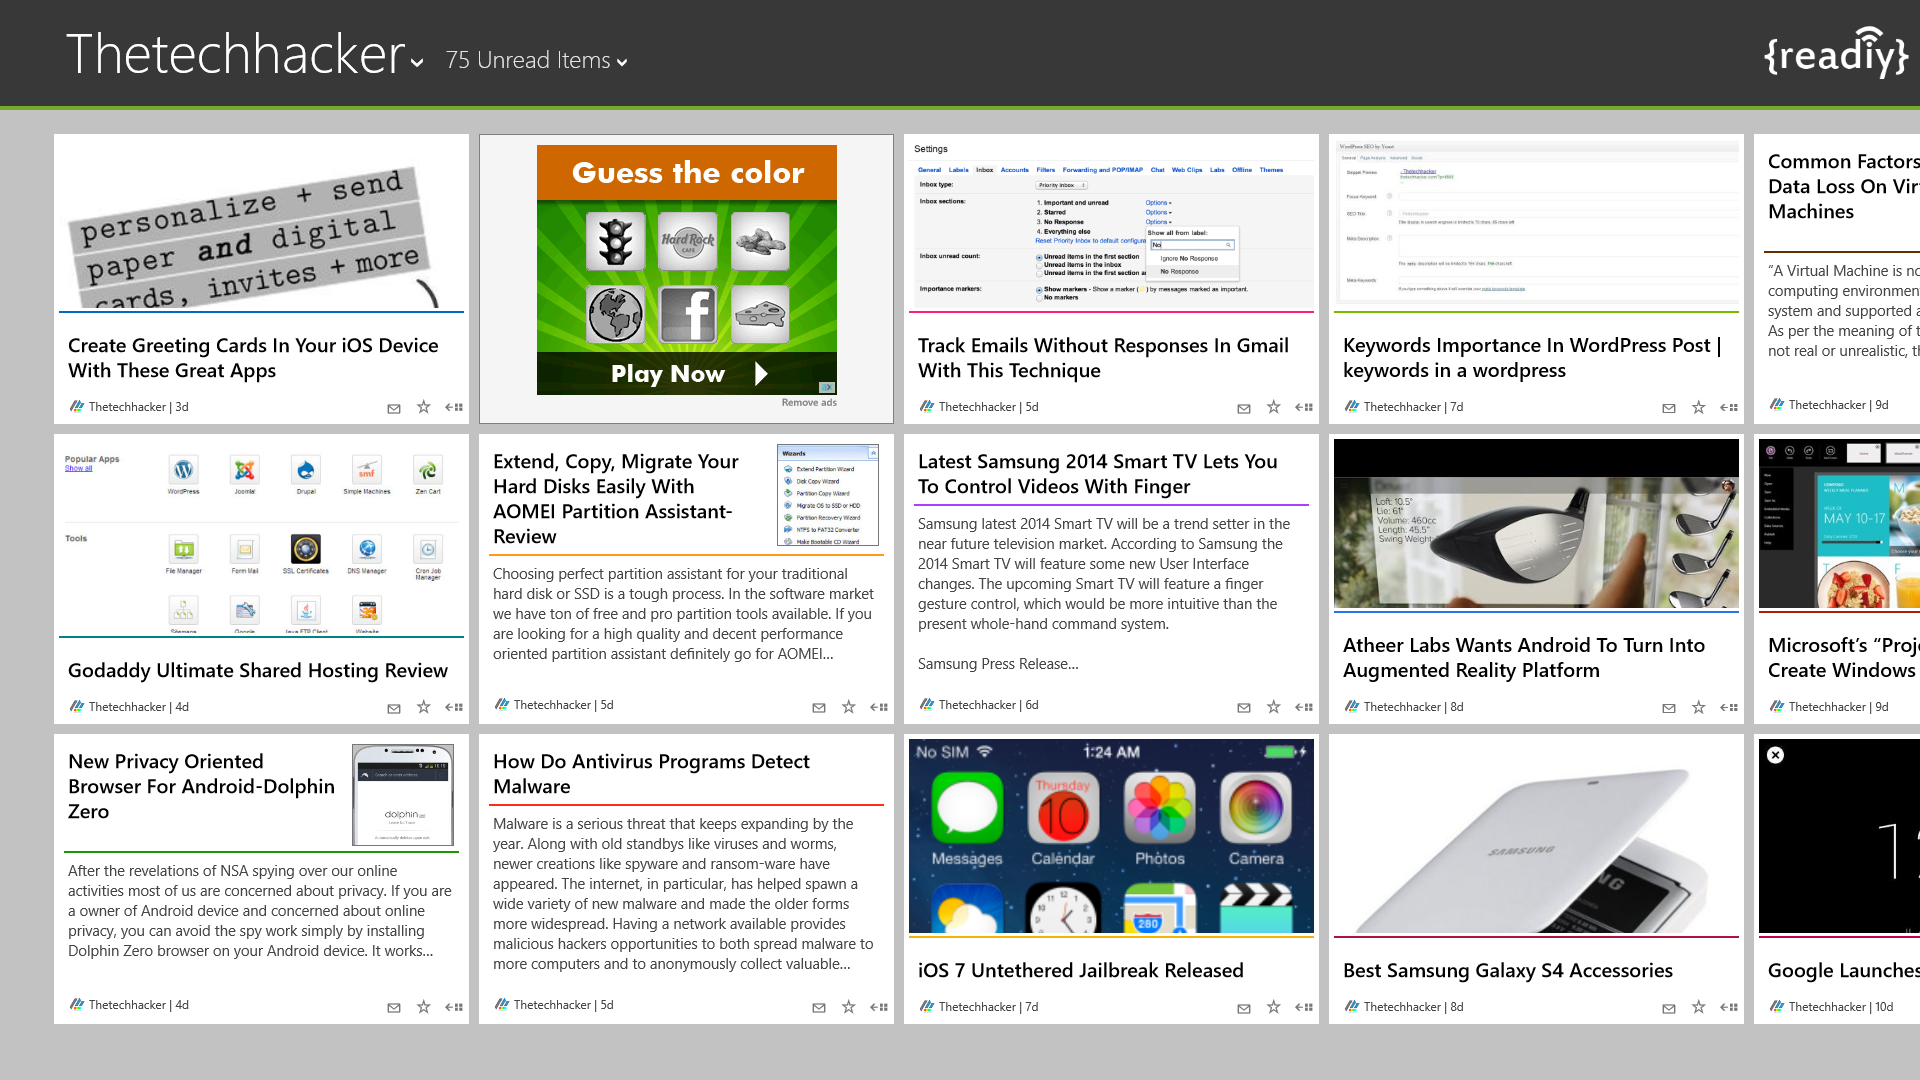Open Atheer Labs Wants Android title
This screenshot has height=1080, width=1920.
1524,658
